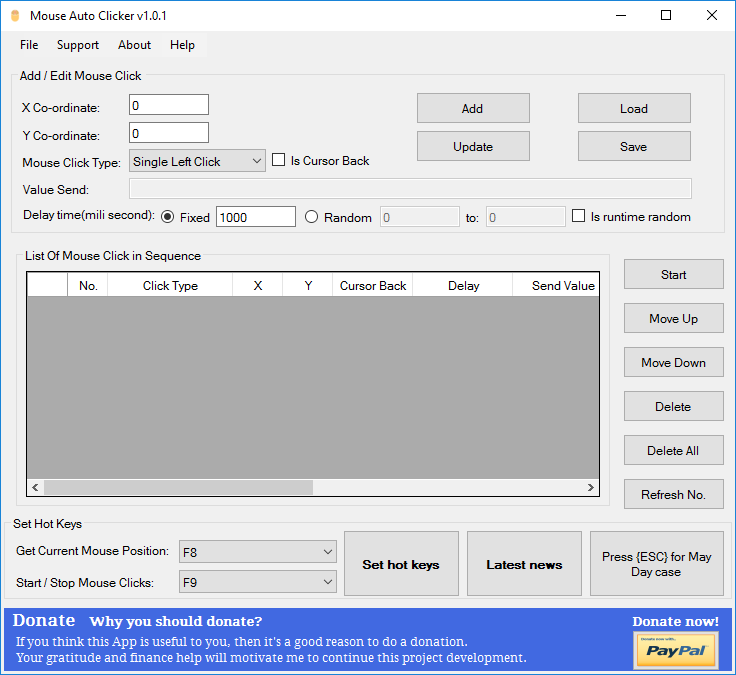Click the app icon in title bar

coord(15,15)
